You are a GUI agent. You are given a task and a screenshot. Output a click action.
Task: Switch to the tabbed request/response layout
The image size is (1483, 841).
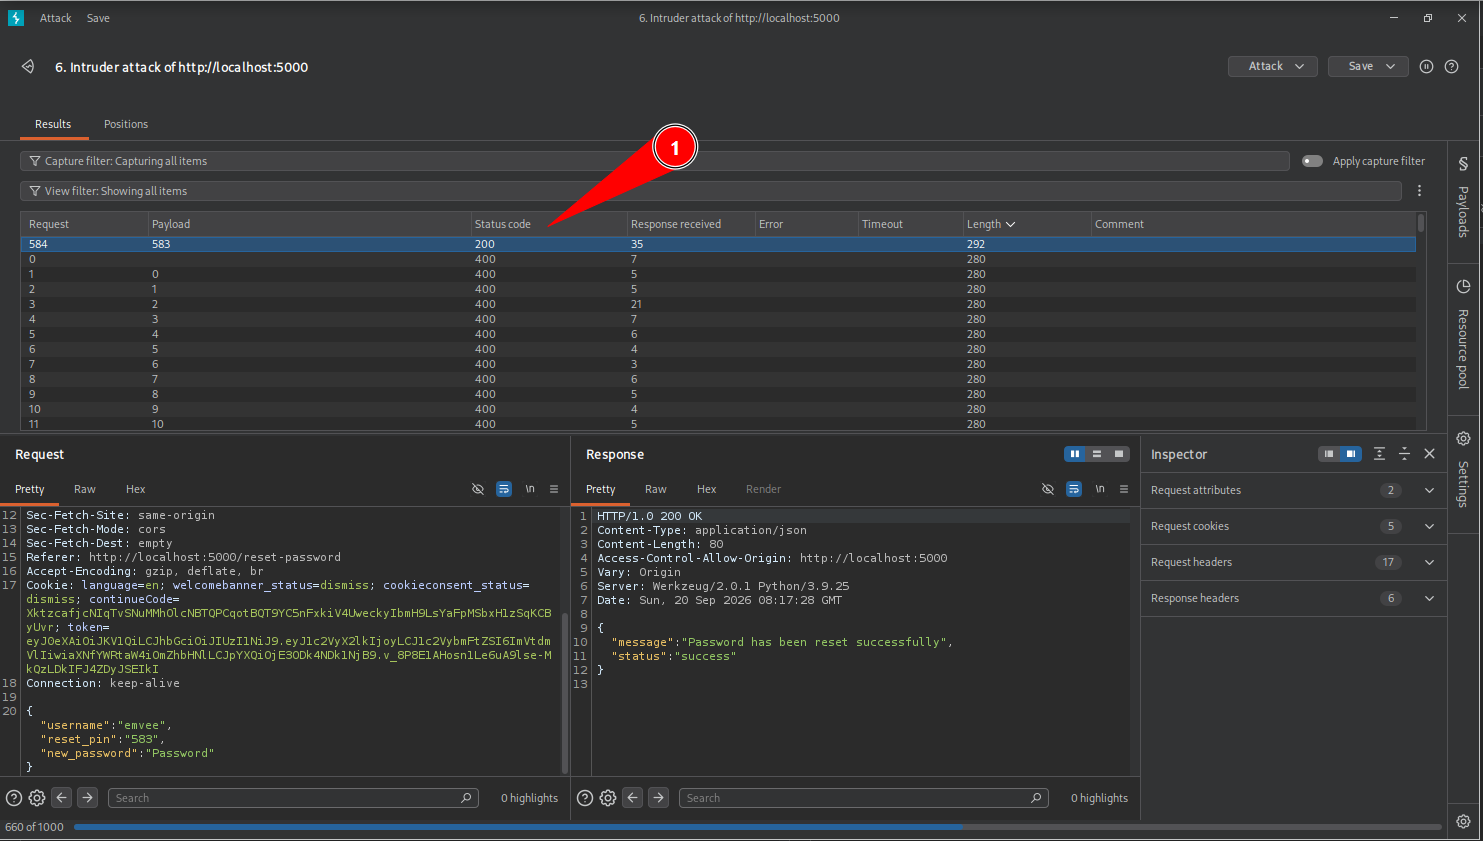1119,454
